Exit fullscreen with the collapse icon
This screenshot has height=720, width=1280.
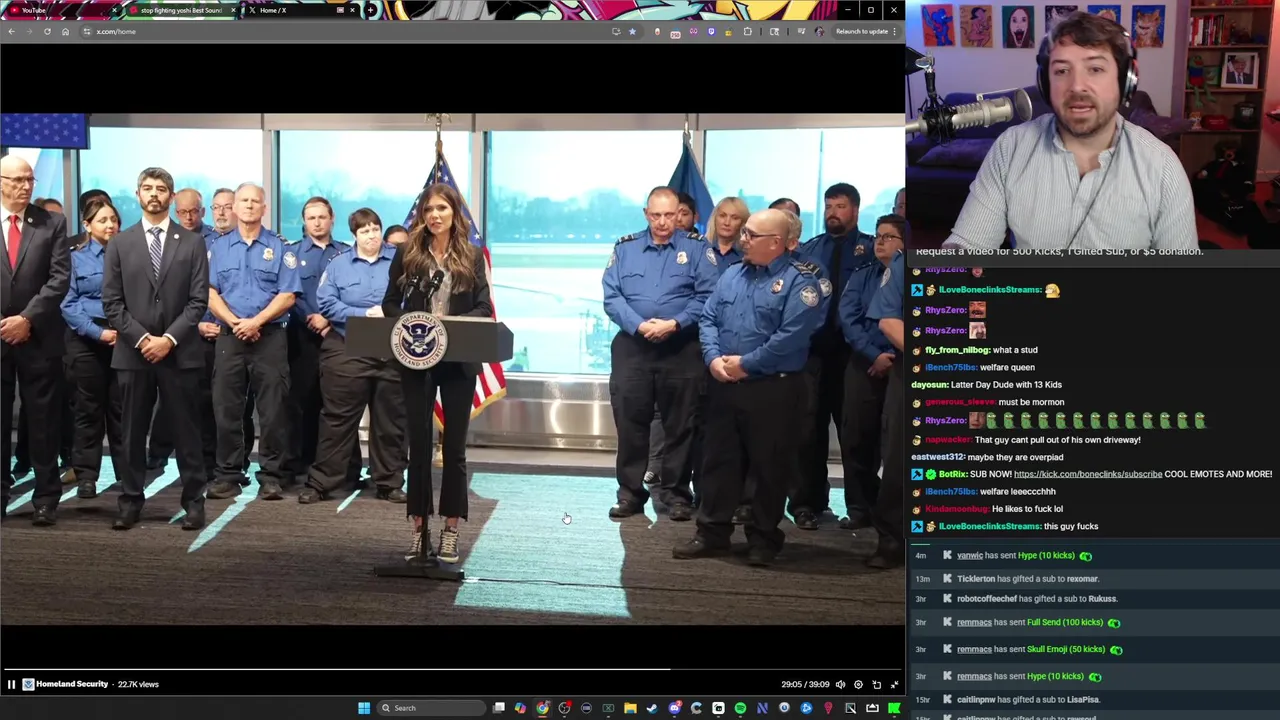894,684
